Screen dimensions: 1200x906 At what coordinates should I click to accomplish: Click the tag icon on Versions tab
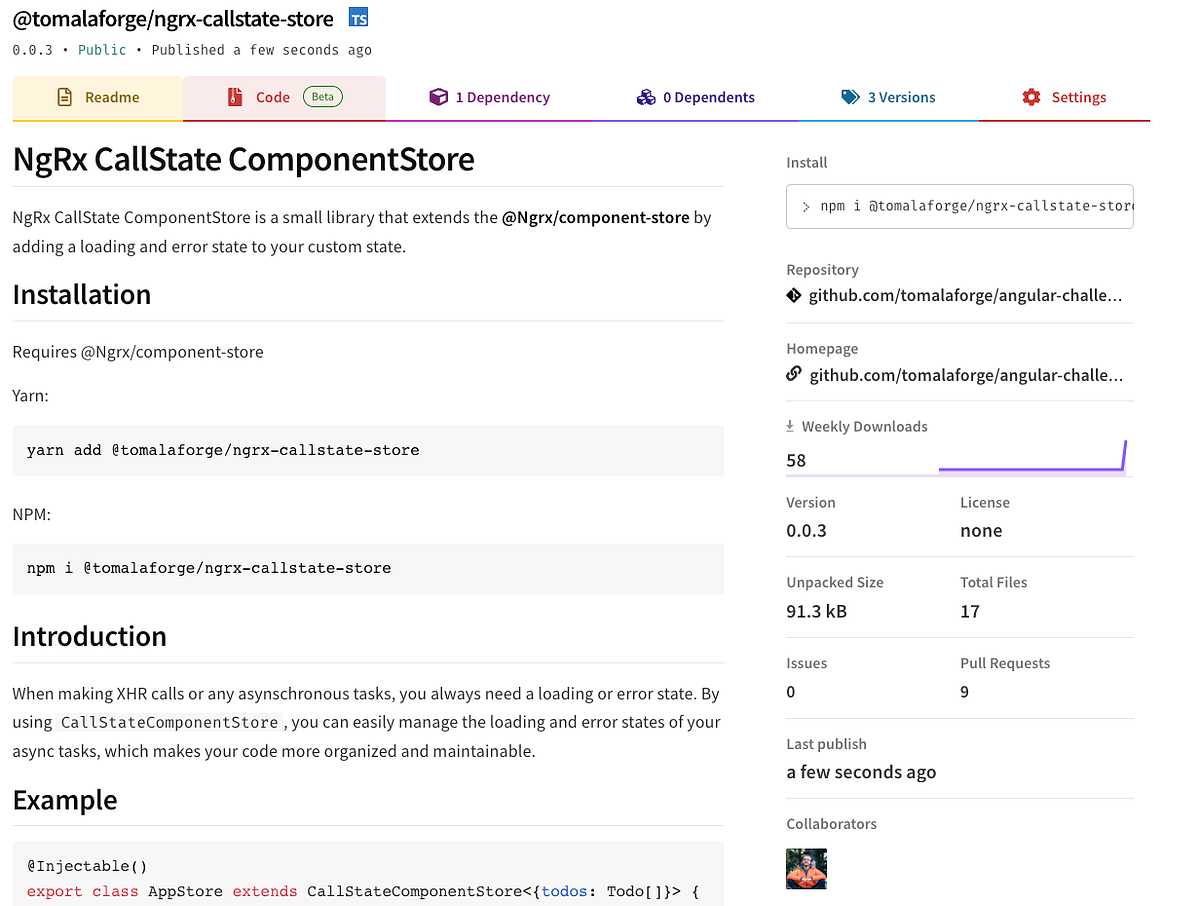pos(851,97)
